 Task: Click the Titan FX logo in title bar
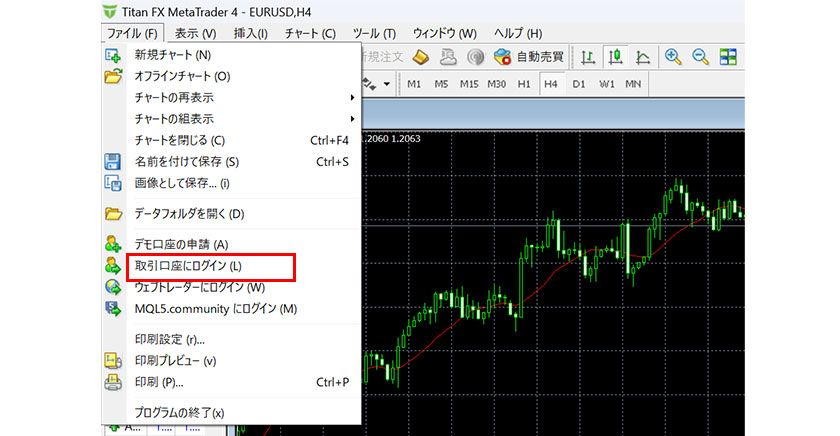(110, 11)
